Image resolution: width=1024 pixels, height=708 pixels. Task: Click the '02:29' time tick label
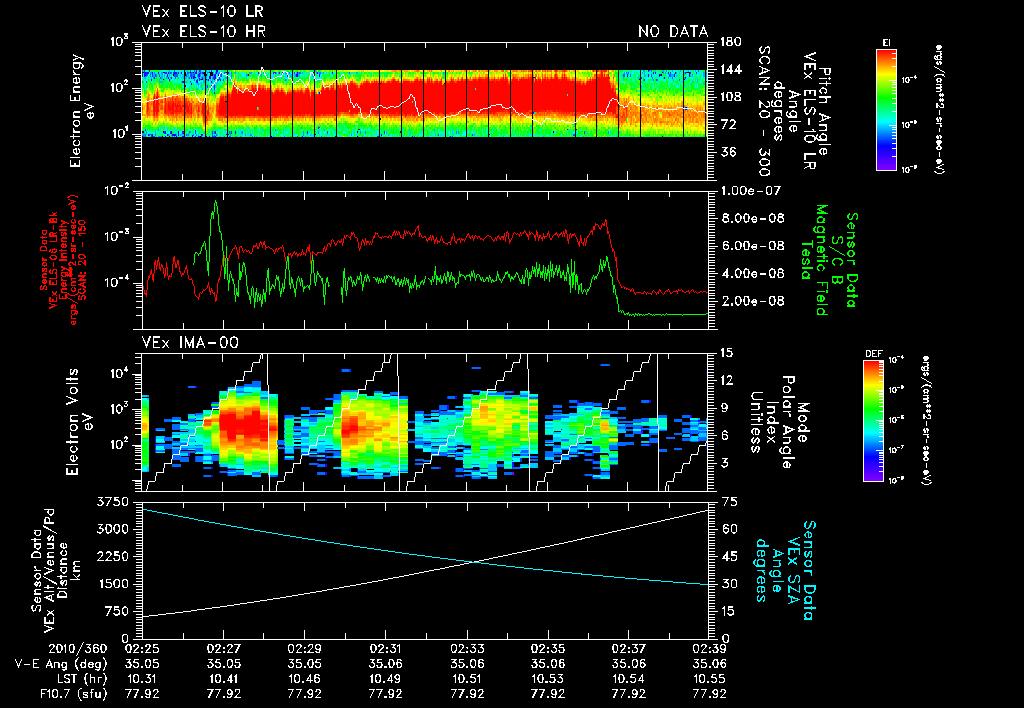[x=304, y=649]
